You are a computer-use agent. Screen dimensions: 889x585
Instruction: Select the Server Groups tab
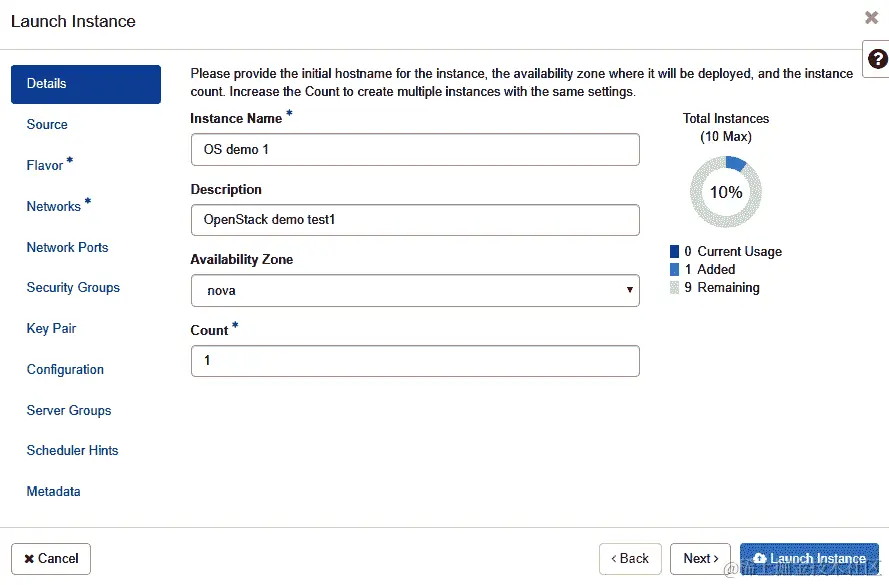click(x=69, y=411)
